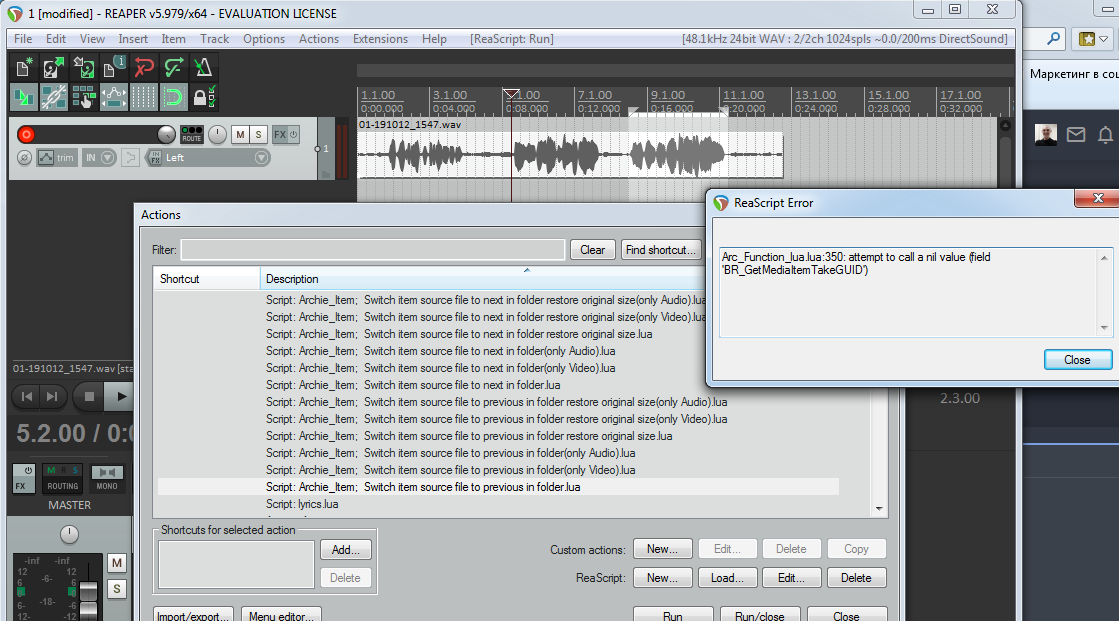Open browser search magnifier icon

1053,39
